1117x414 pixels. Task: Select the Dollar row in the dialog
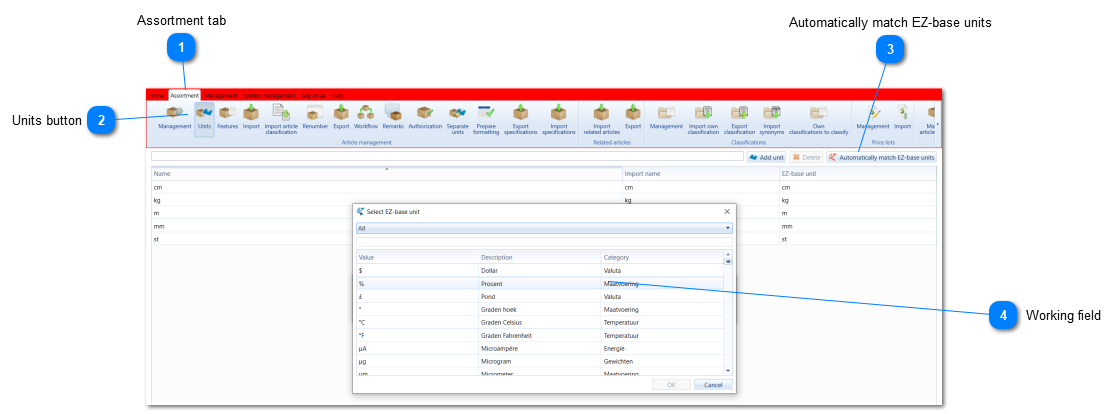coord(540,271)
